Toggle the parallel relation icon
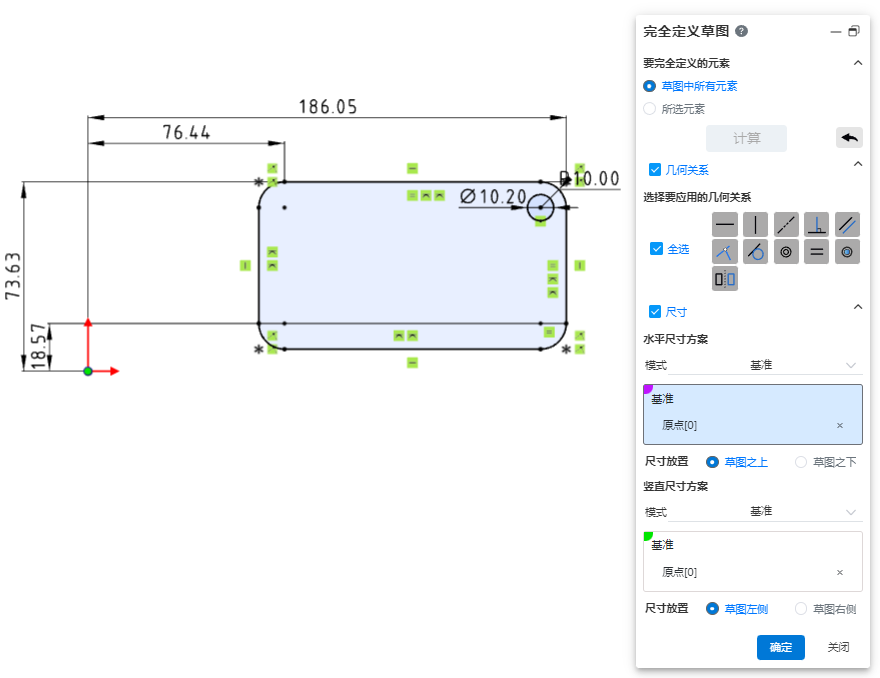 848,225
